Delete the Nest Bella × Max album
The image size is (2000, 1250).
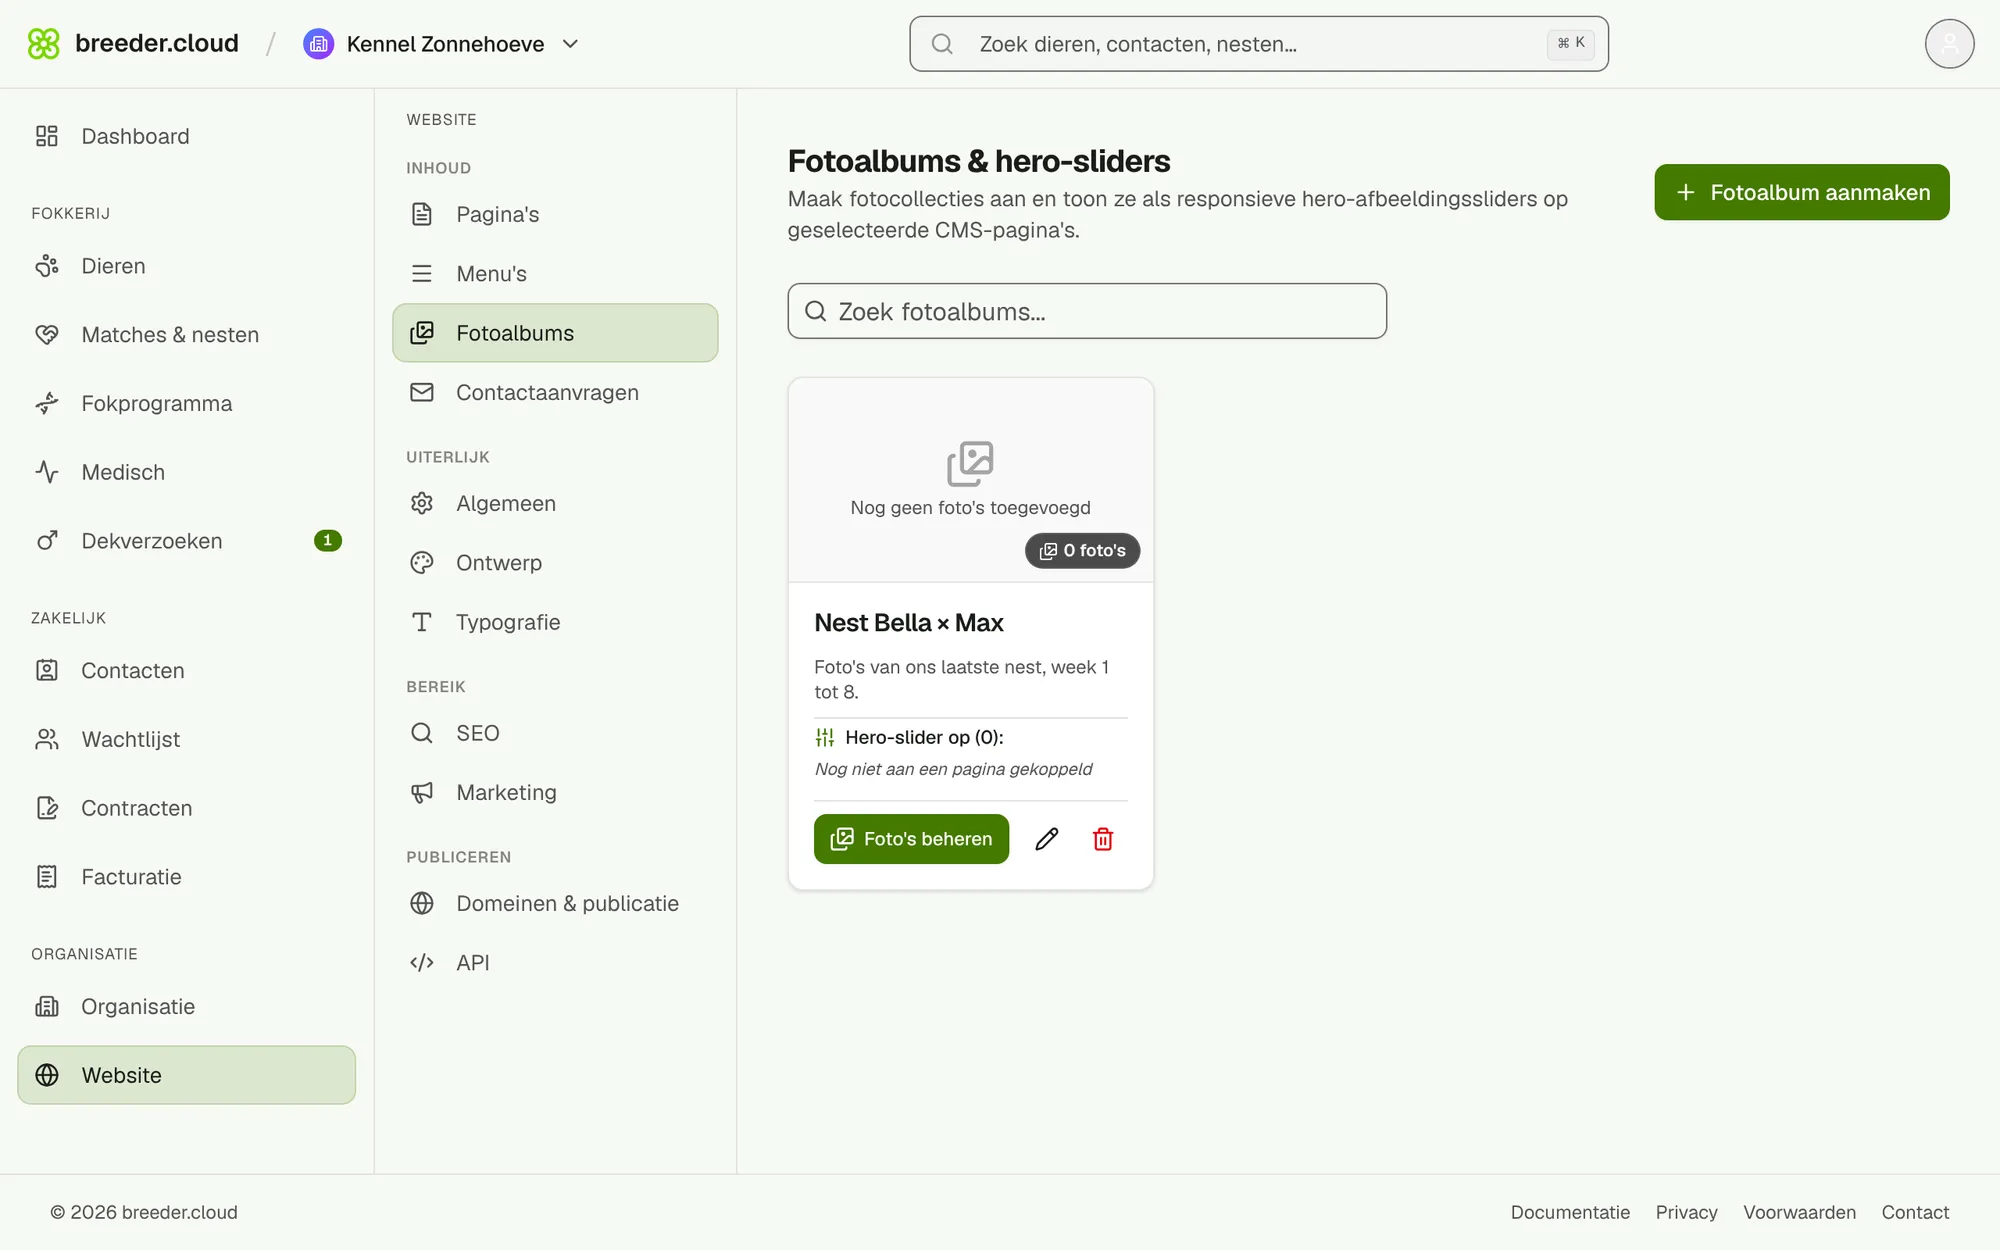pyautogui.click(x=1103, y=839)
